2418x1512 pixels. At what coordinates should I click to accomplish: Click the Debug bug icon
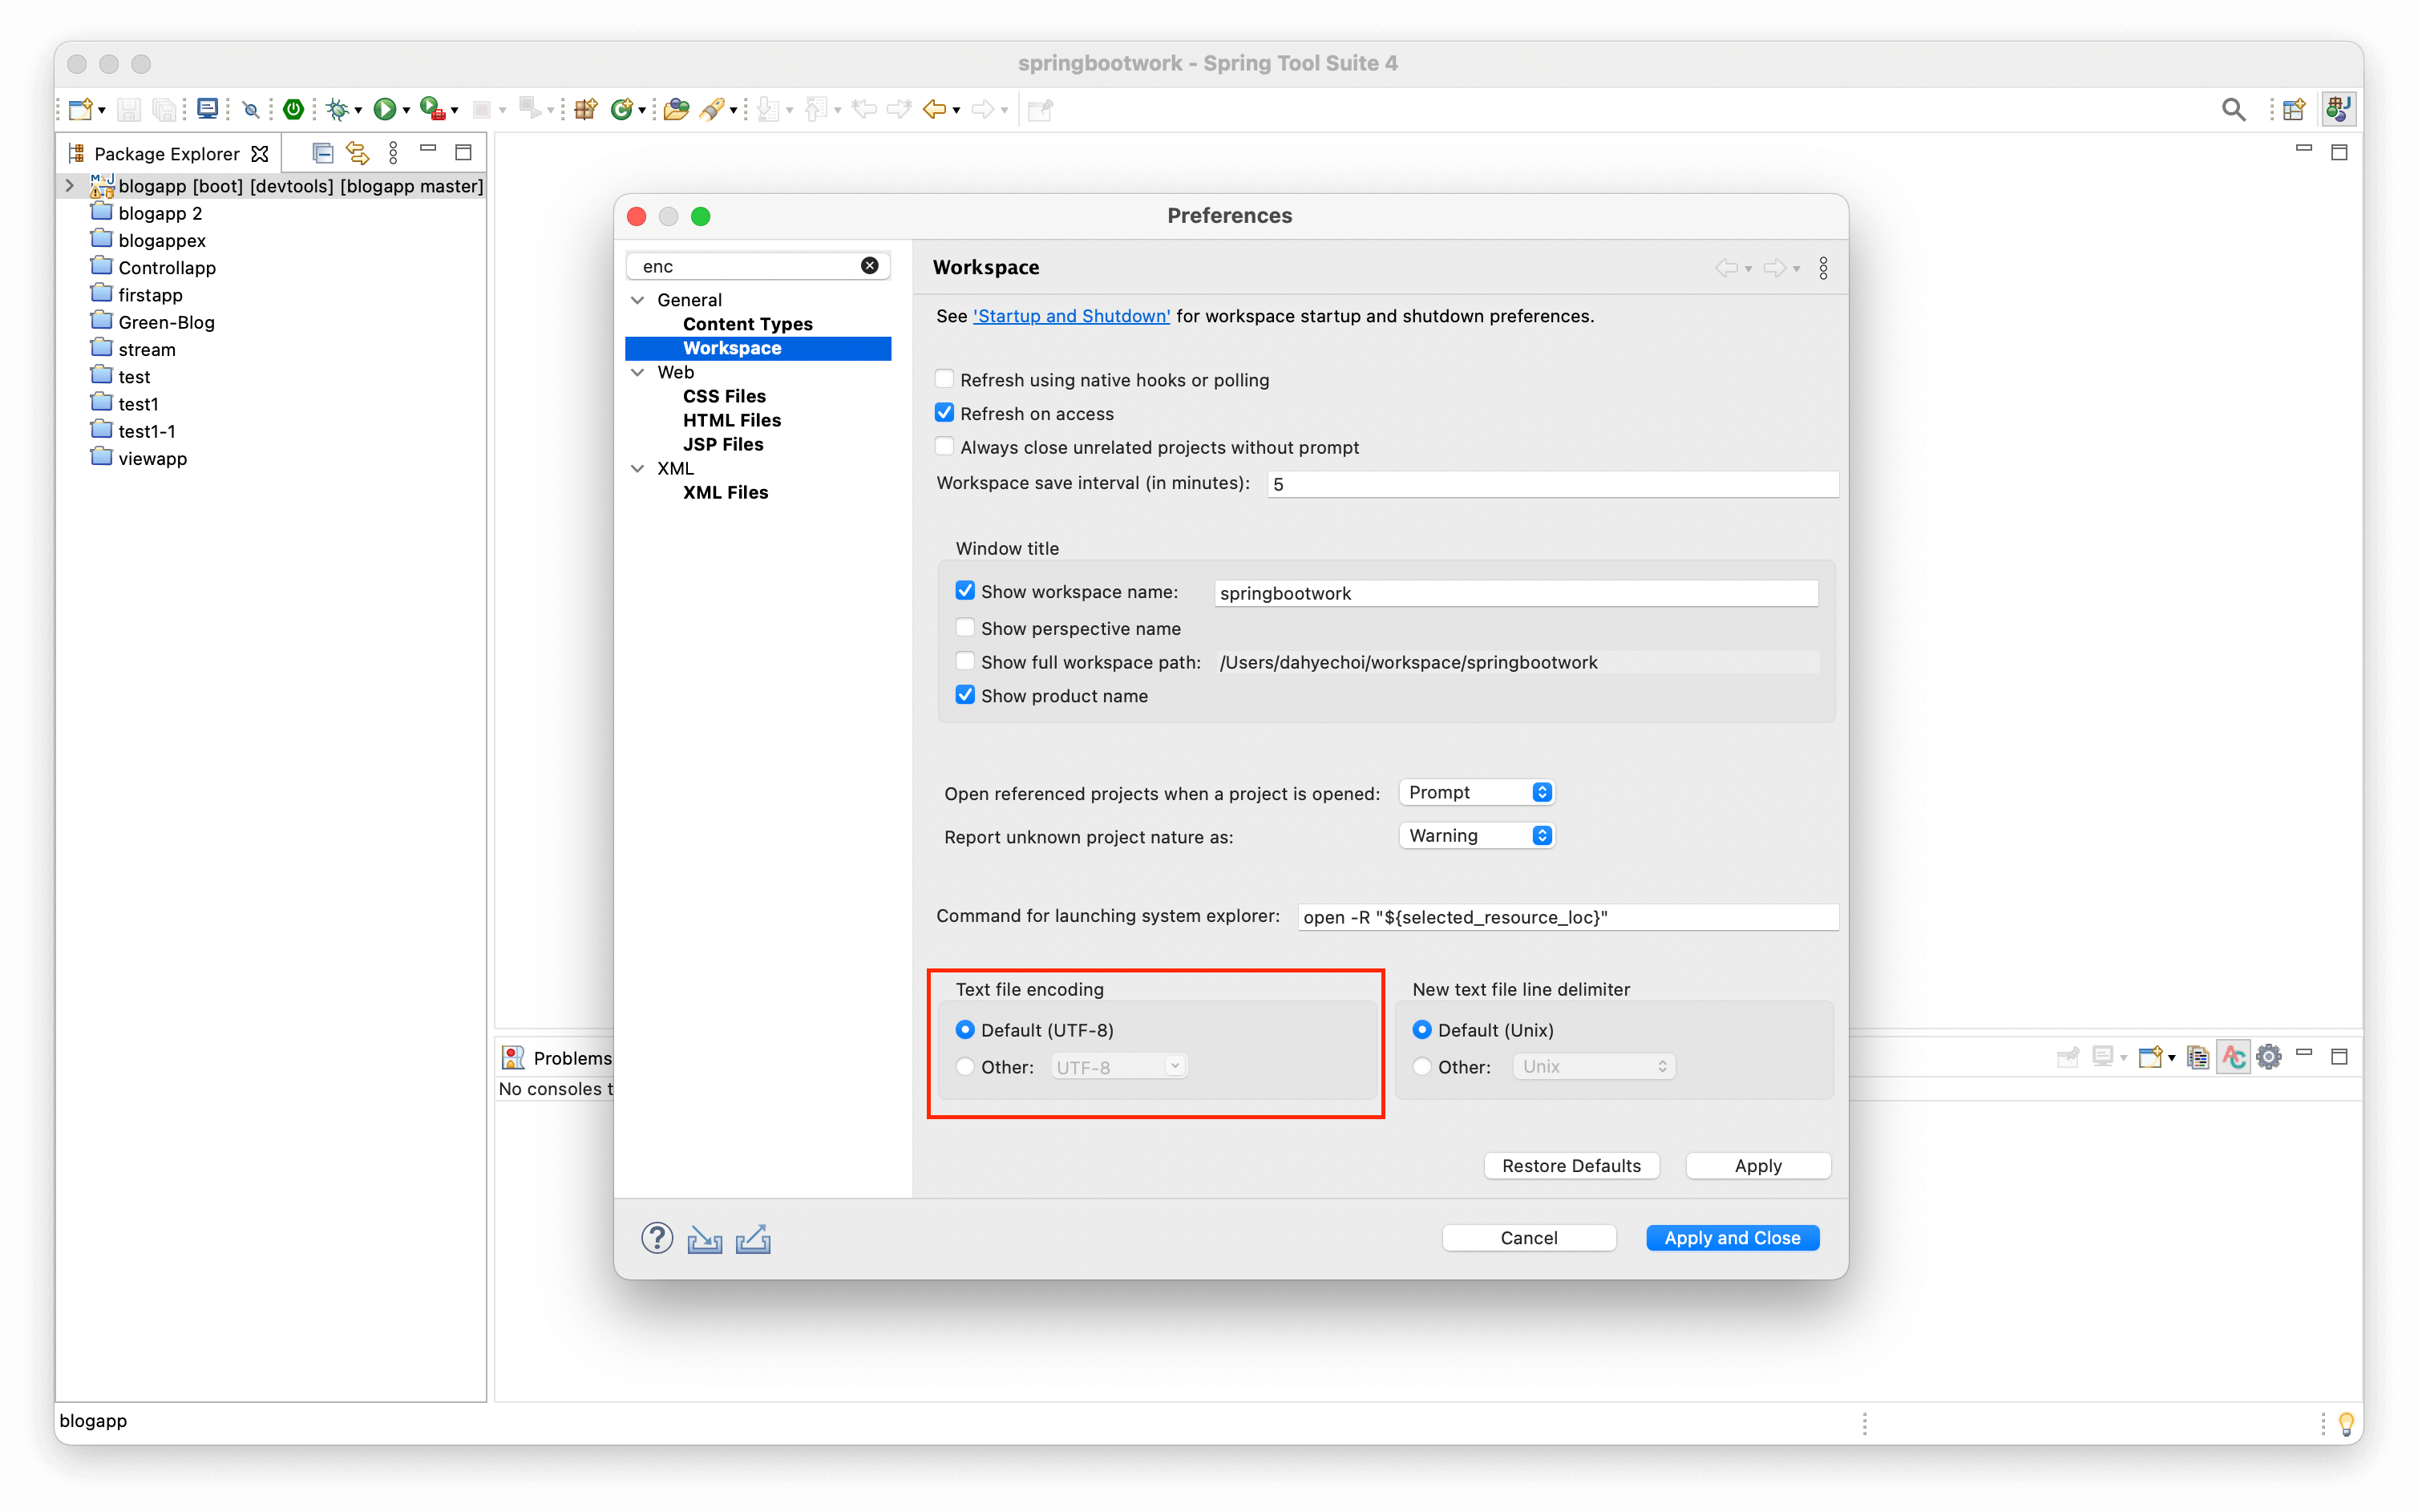[x=338, y=109]
